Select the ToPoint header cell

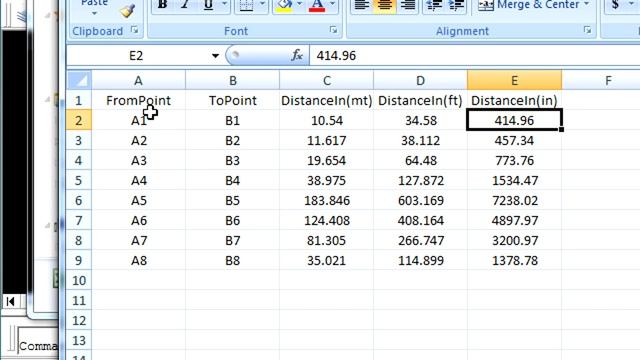(232, 100)
